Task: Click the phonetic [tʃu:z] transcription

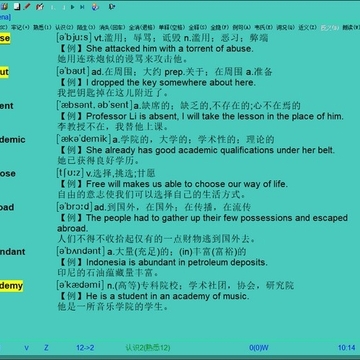Action: (x=70, y=173)
